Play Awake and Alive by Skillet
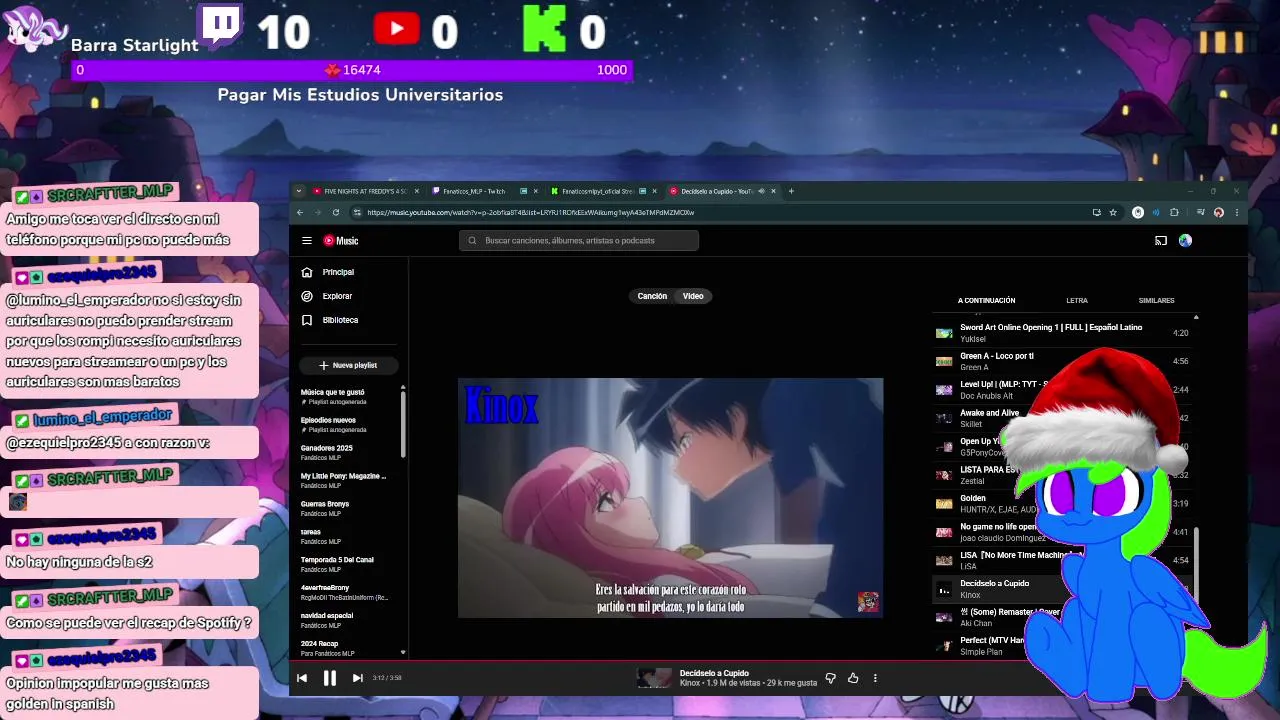Screen dimensions: 1280x720 1062,418
